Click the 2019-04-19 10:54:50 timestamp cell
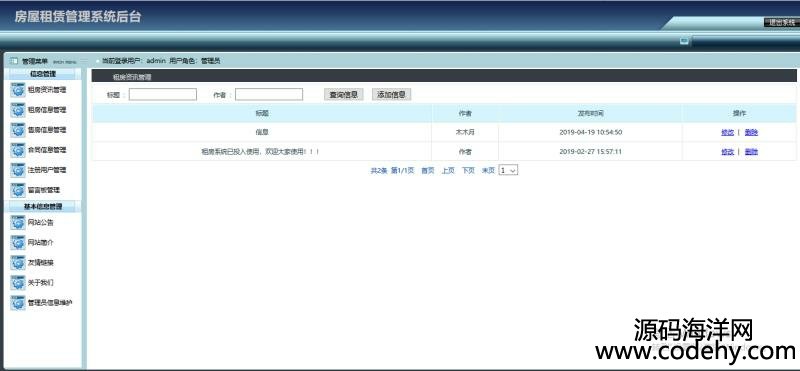Viewport: 800px width, 371px height. pos(590,132)
